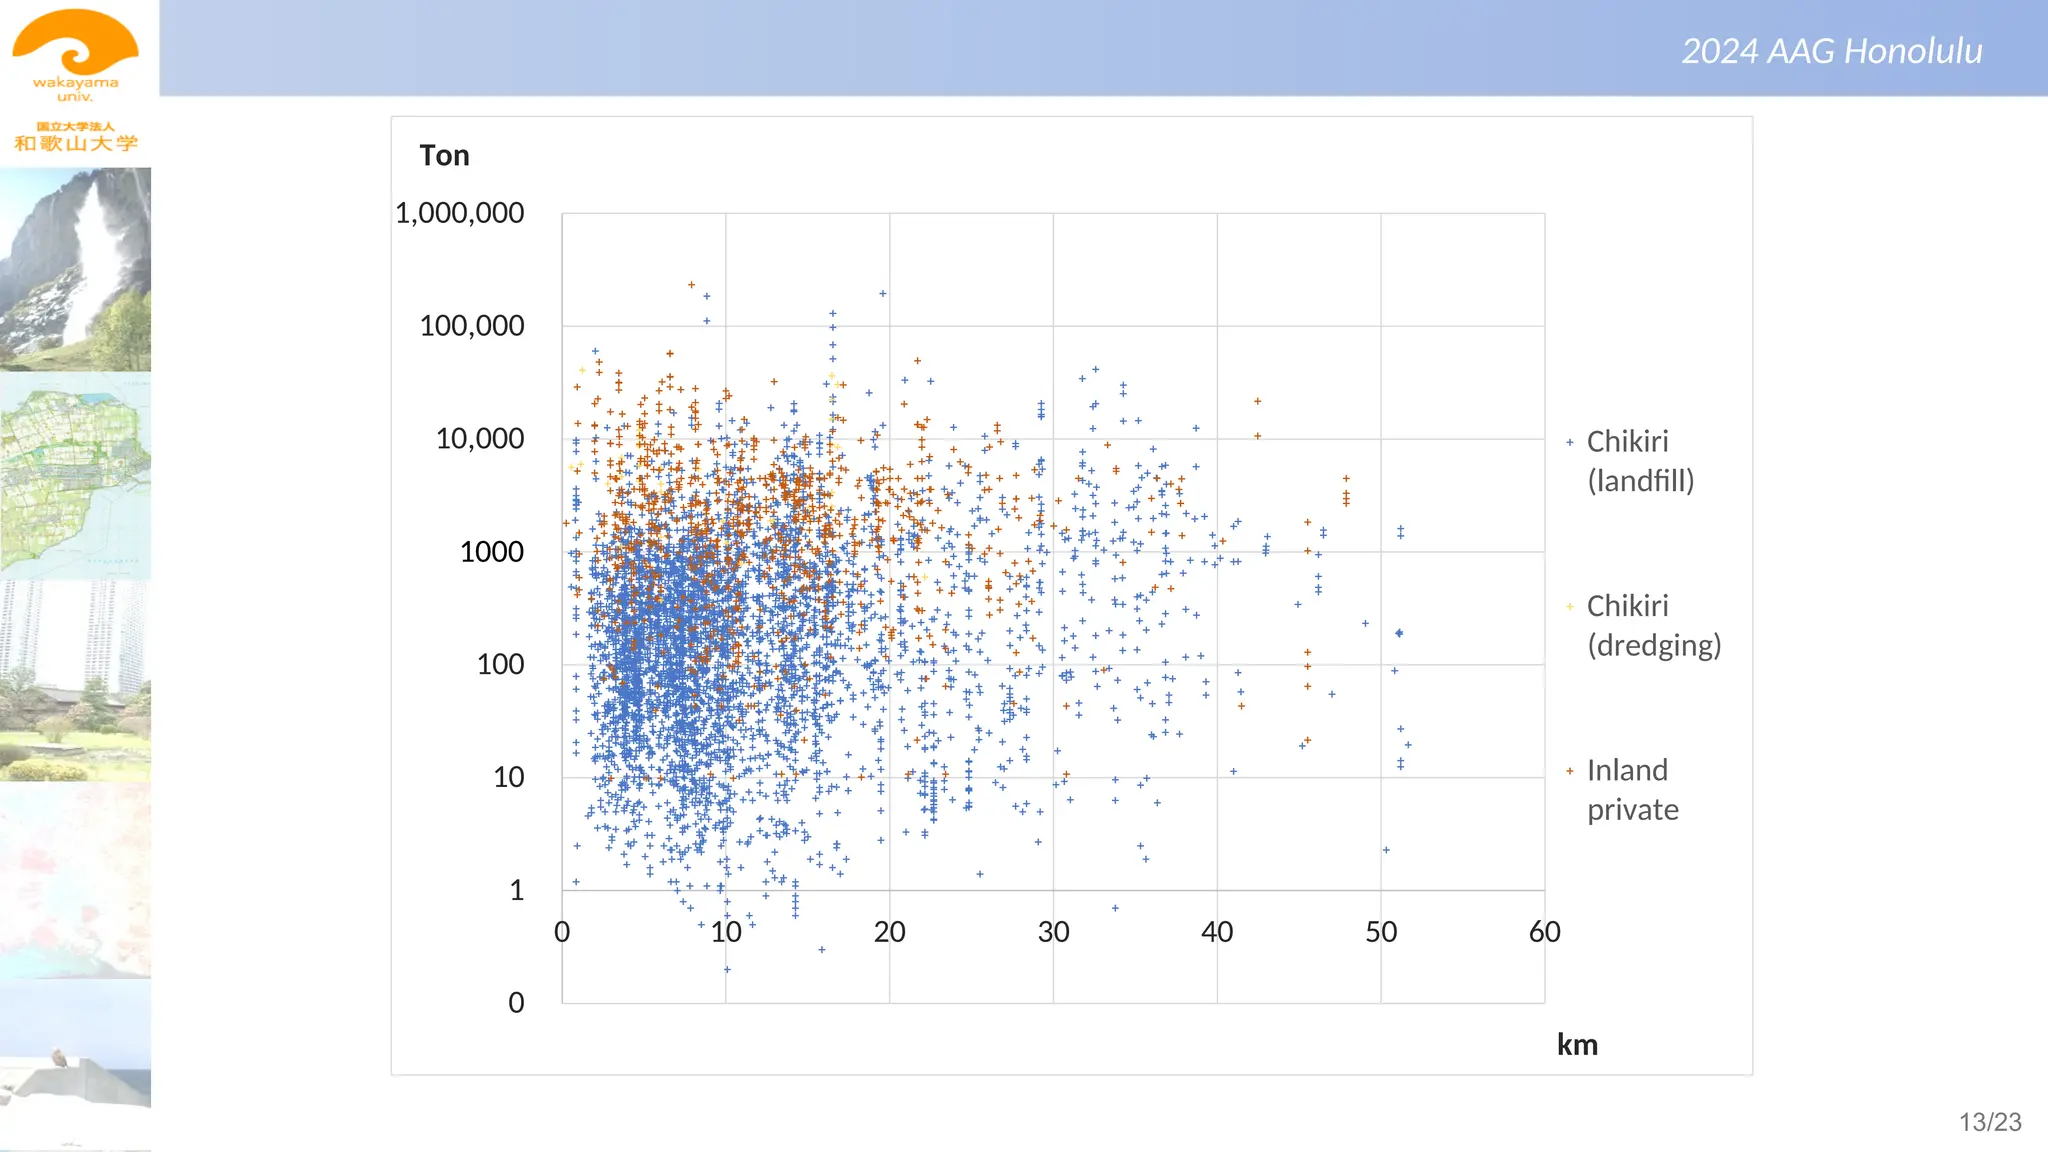Click the km axis title

1577,1045
